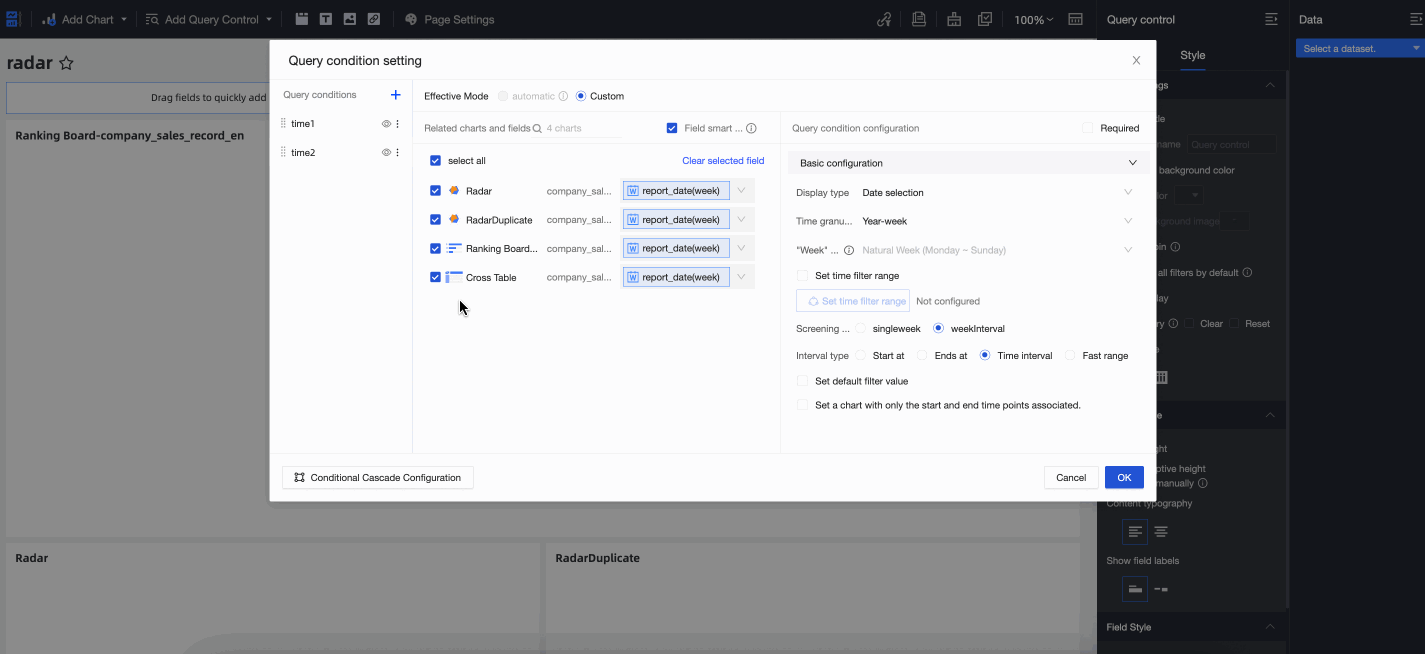Image resolution: width=1425 pixels, height=654 pixels.
Task: Open the Select a dataset dropdown
Action: tap(1359, 48)
